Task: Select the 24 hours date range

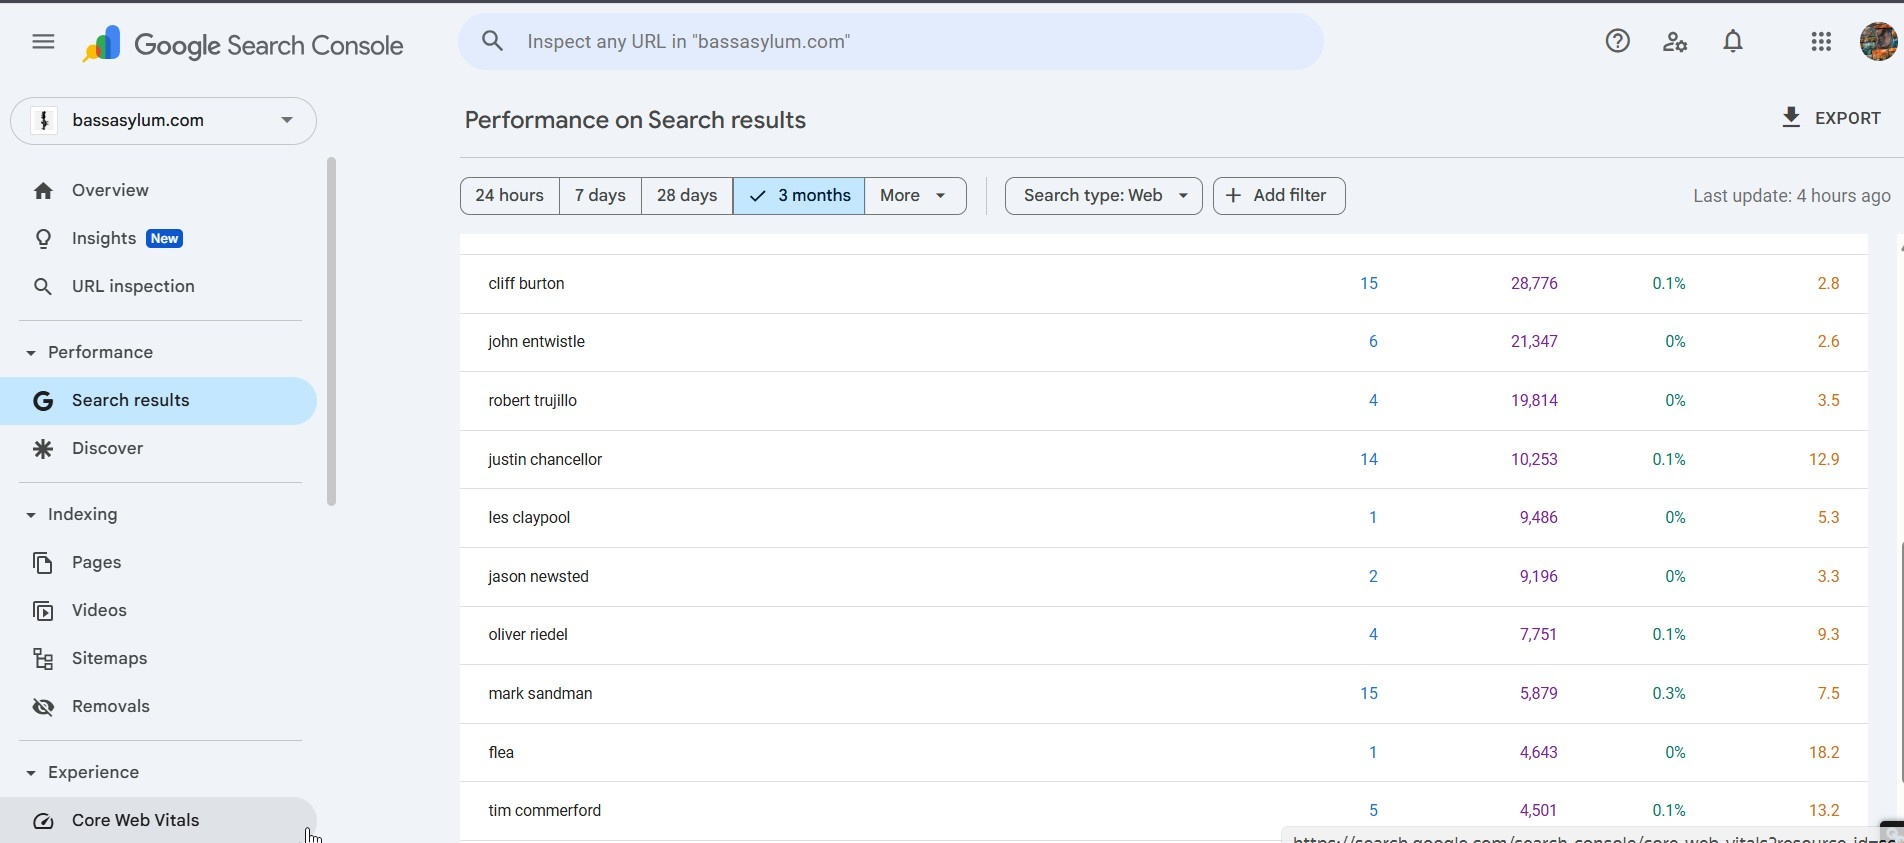Action: (x=509, y=196)
